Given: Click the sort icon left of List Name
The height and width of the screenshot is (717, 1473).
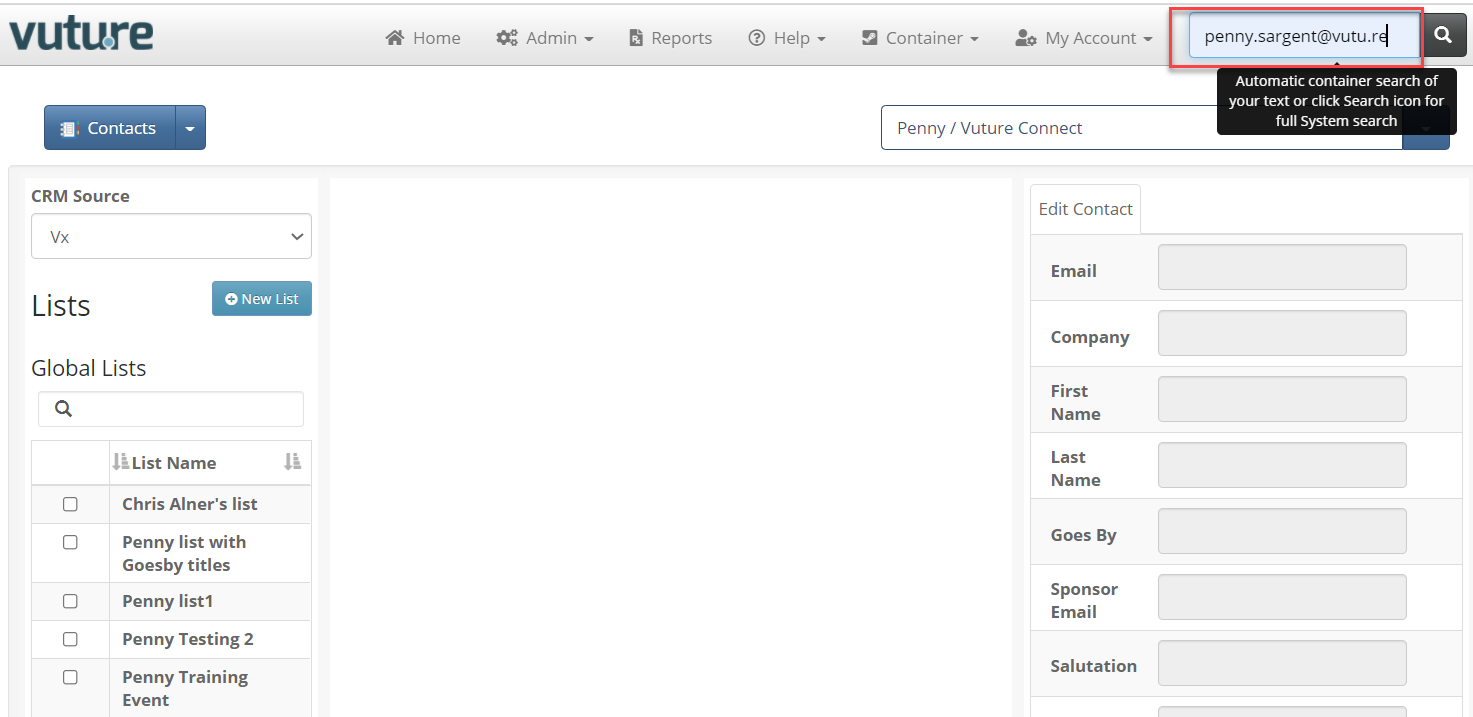Looking at the screenshot, I should 121,462.
